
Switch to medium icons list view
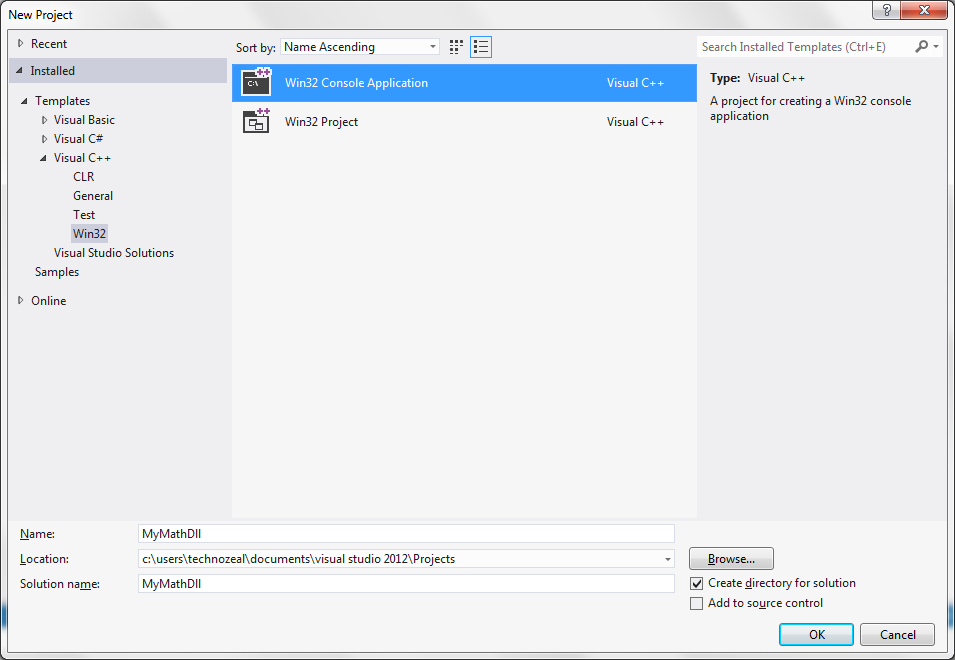point(481,47)
